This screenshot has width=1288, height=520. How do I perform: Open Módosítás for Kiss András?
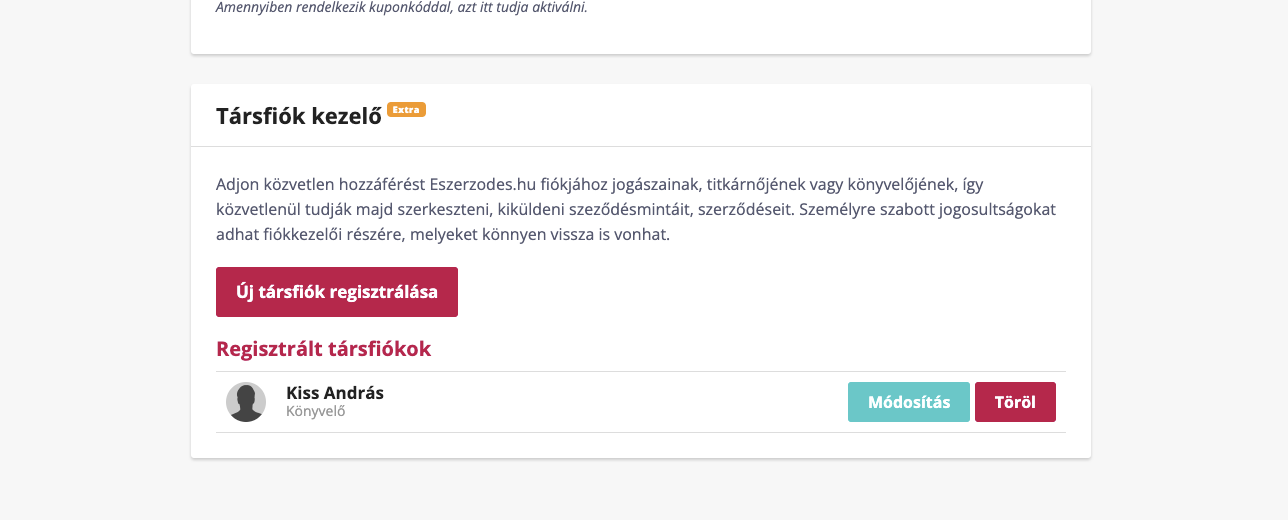pos(909,402)
